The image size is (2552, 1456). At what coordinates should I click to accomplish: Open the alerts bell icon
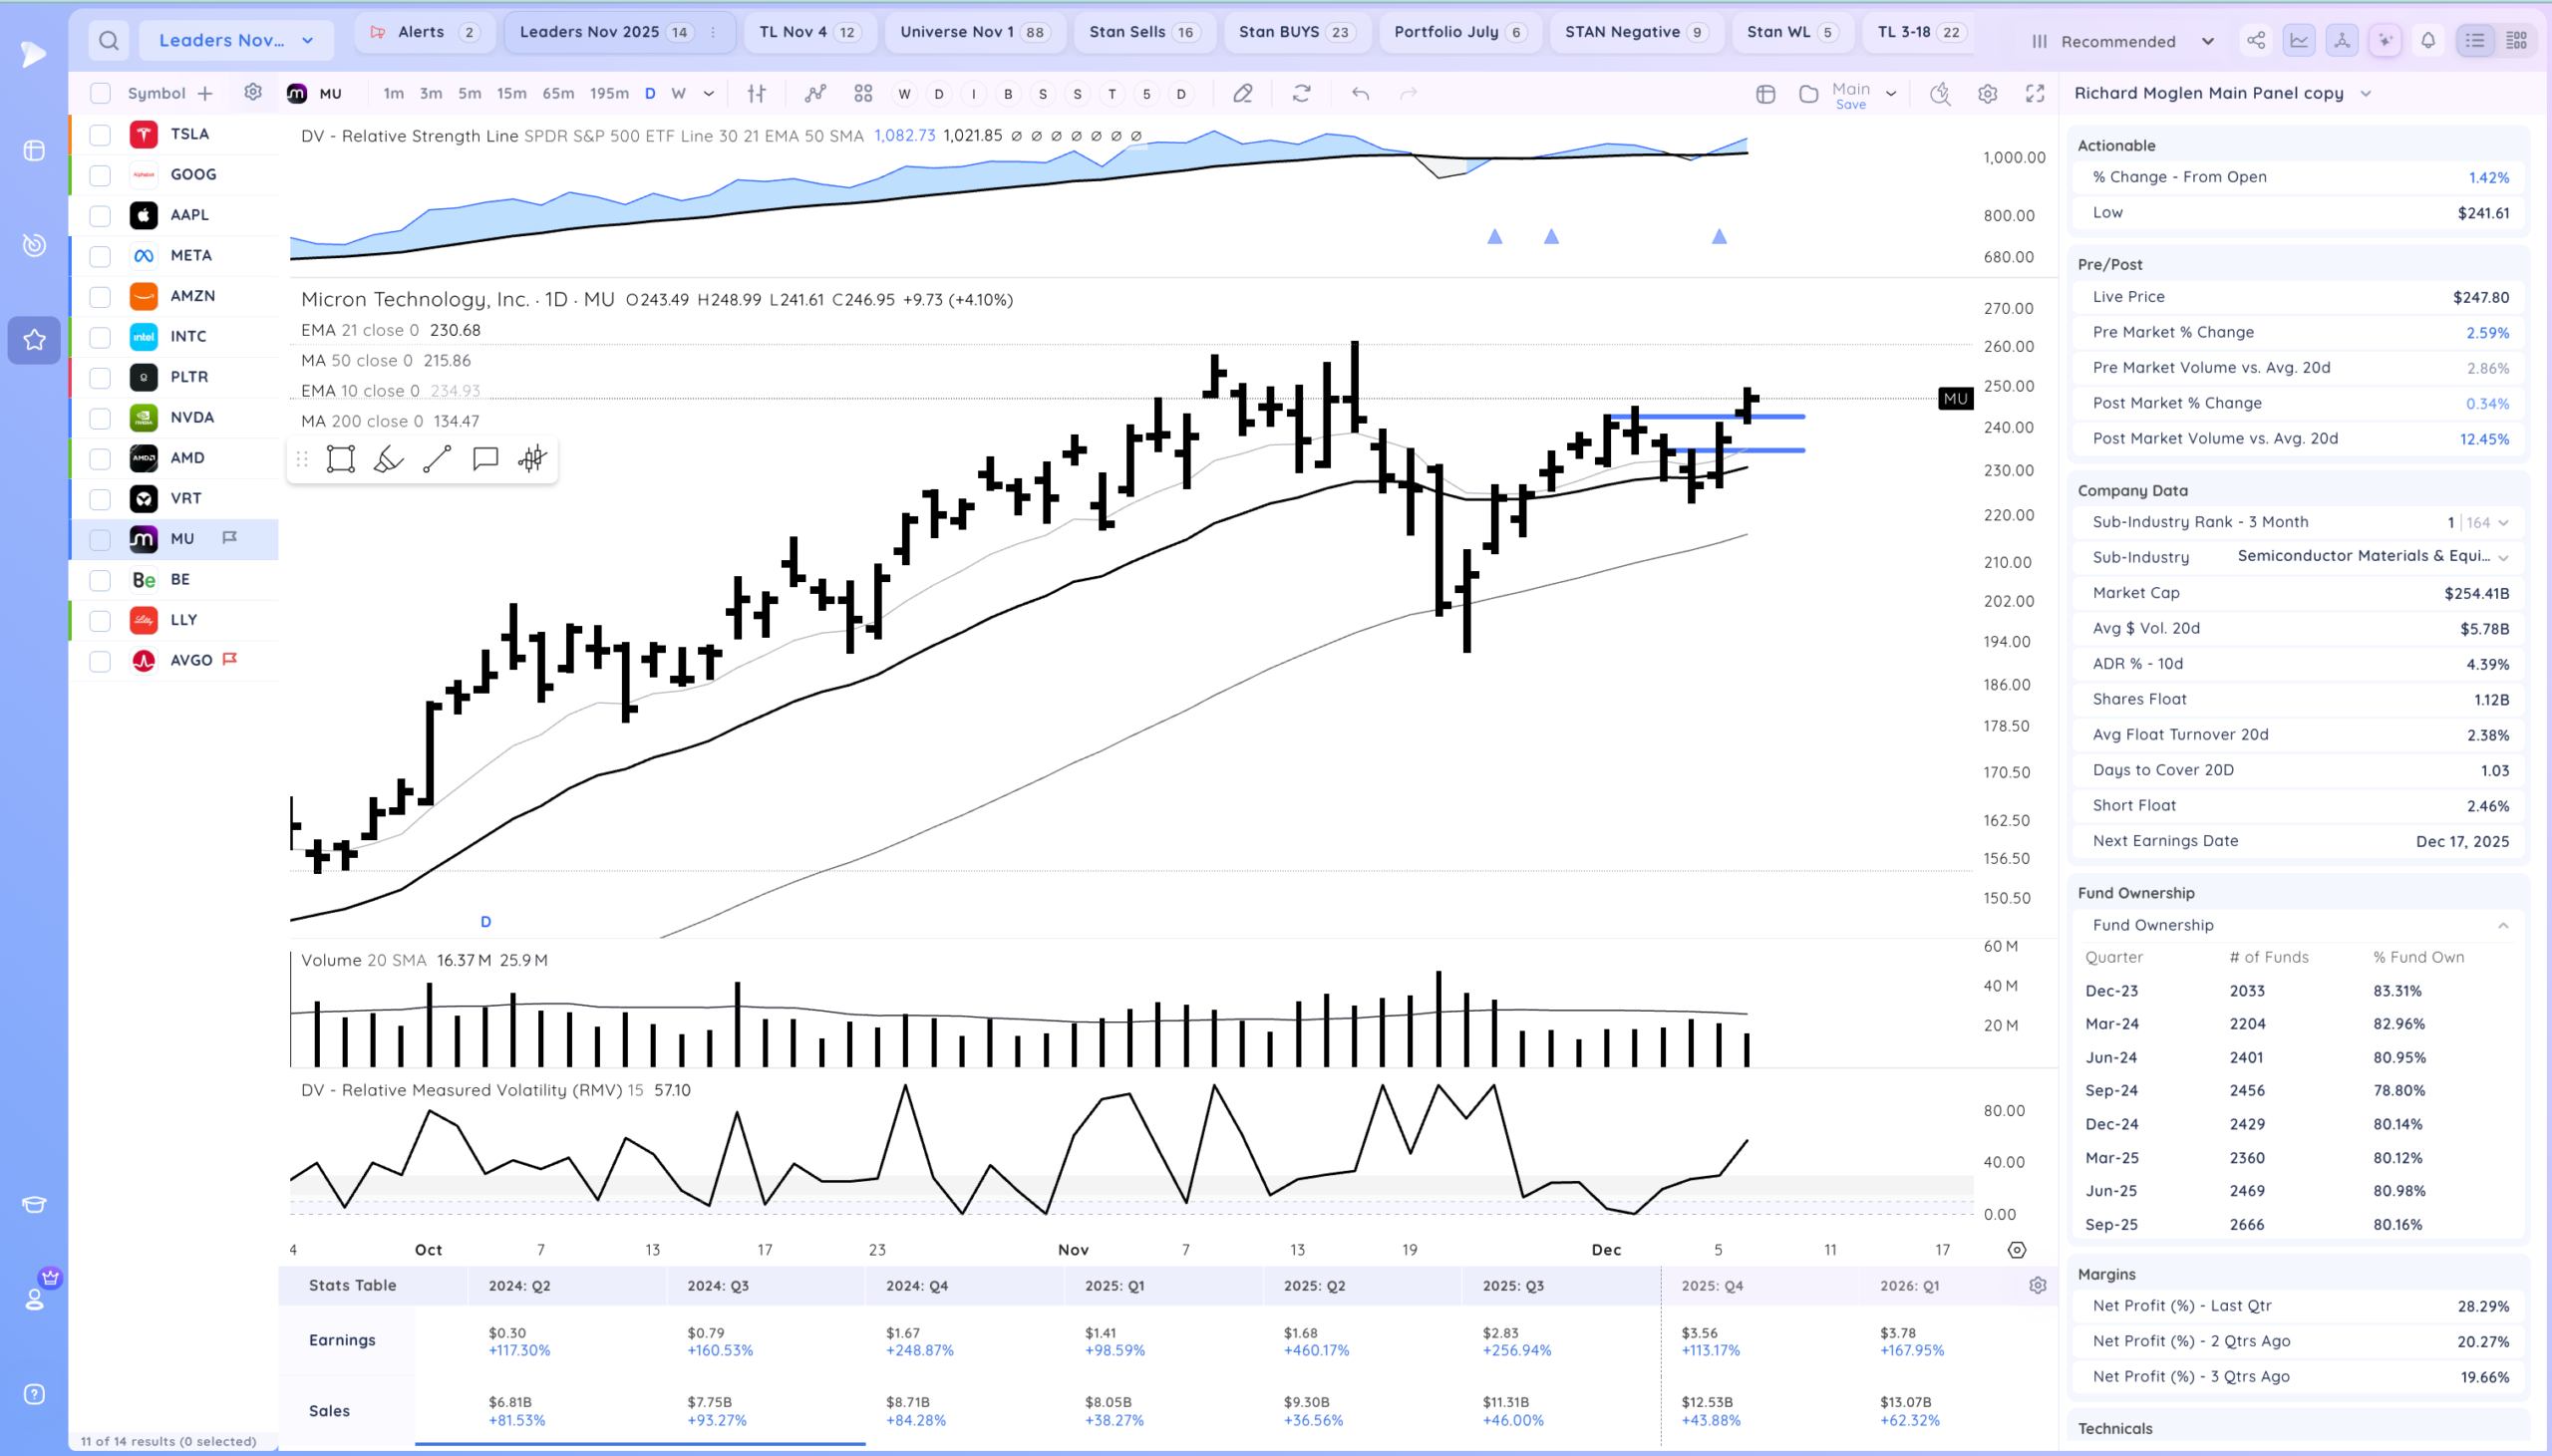click(2428, 40)
